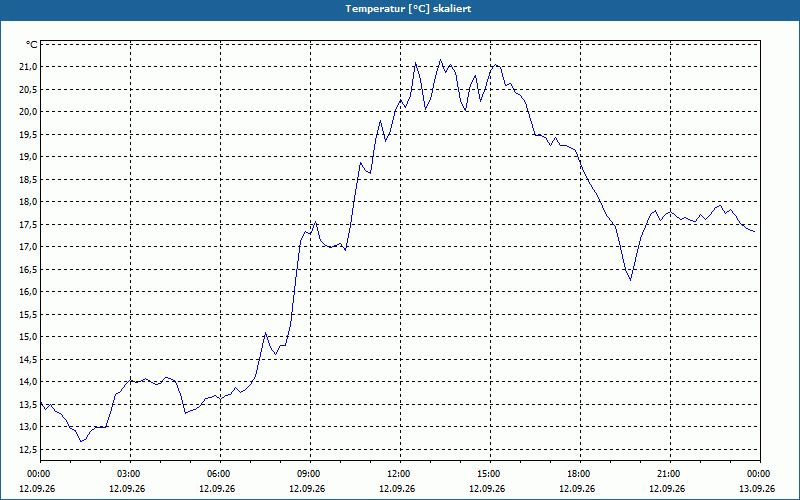Click the 12.09.26 date beneath 12:00

(x=397, y=488)
